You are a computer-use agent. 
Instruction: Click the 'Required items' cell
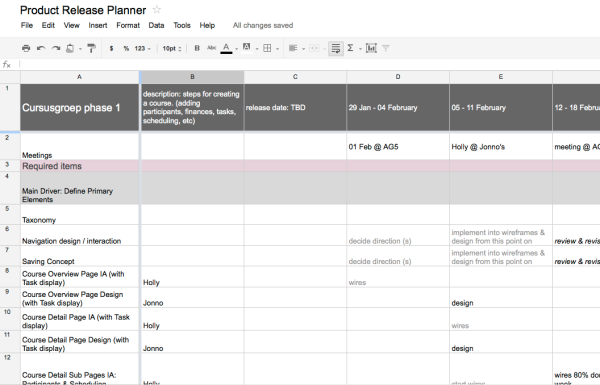(x=80, y=166)
